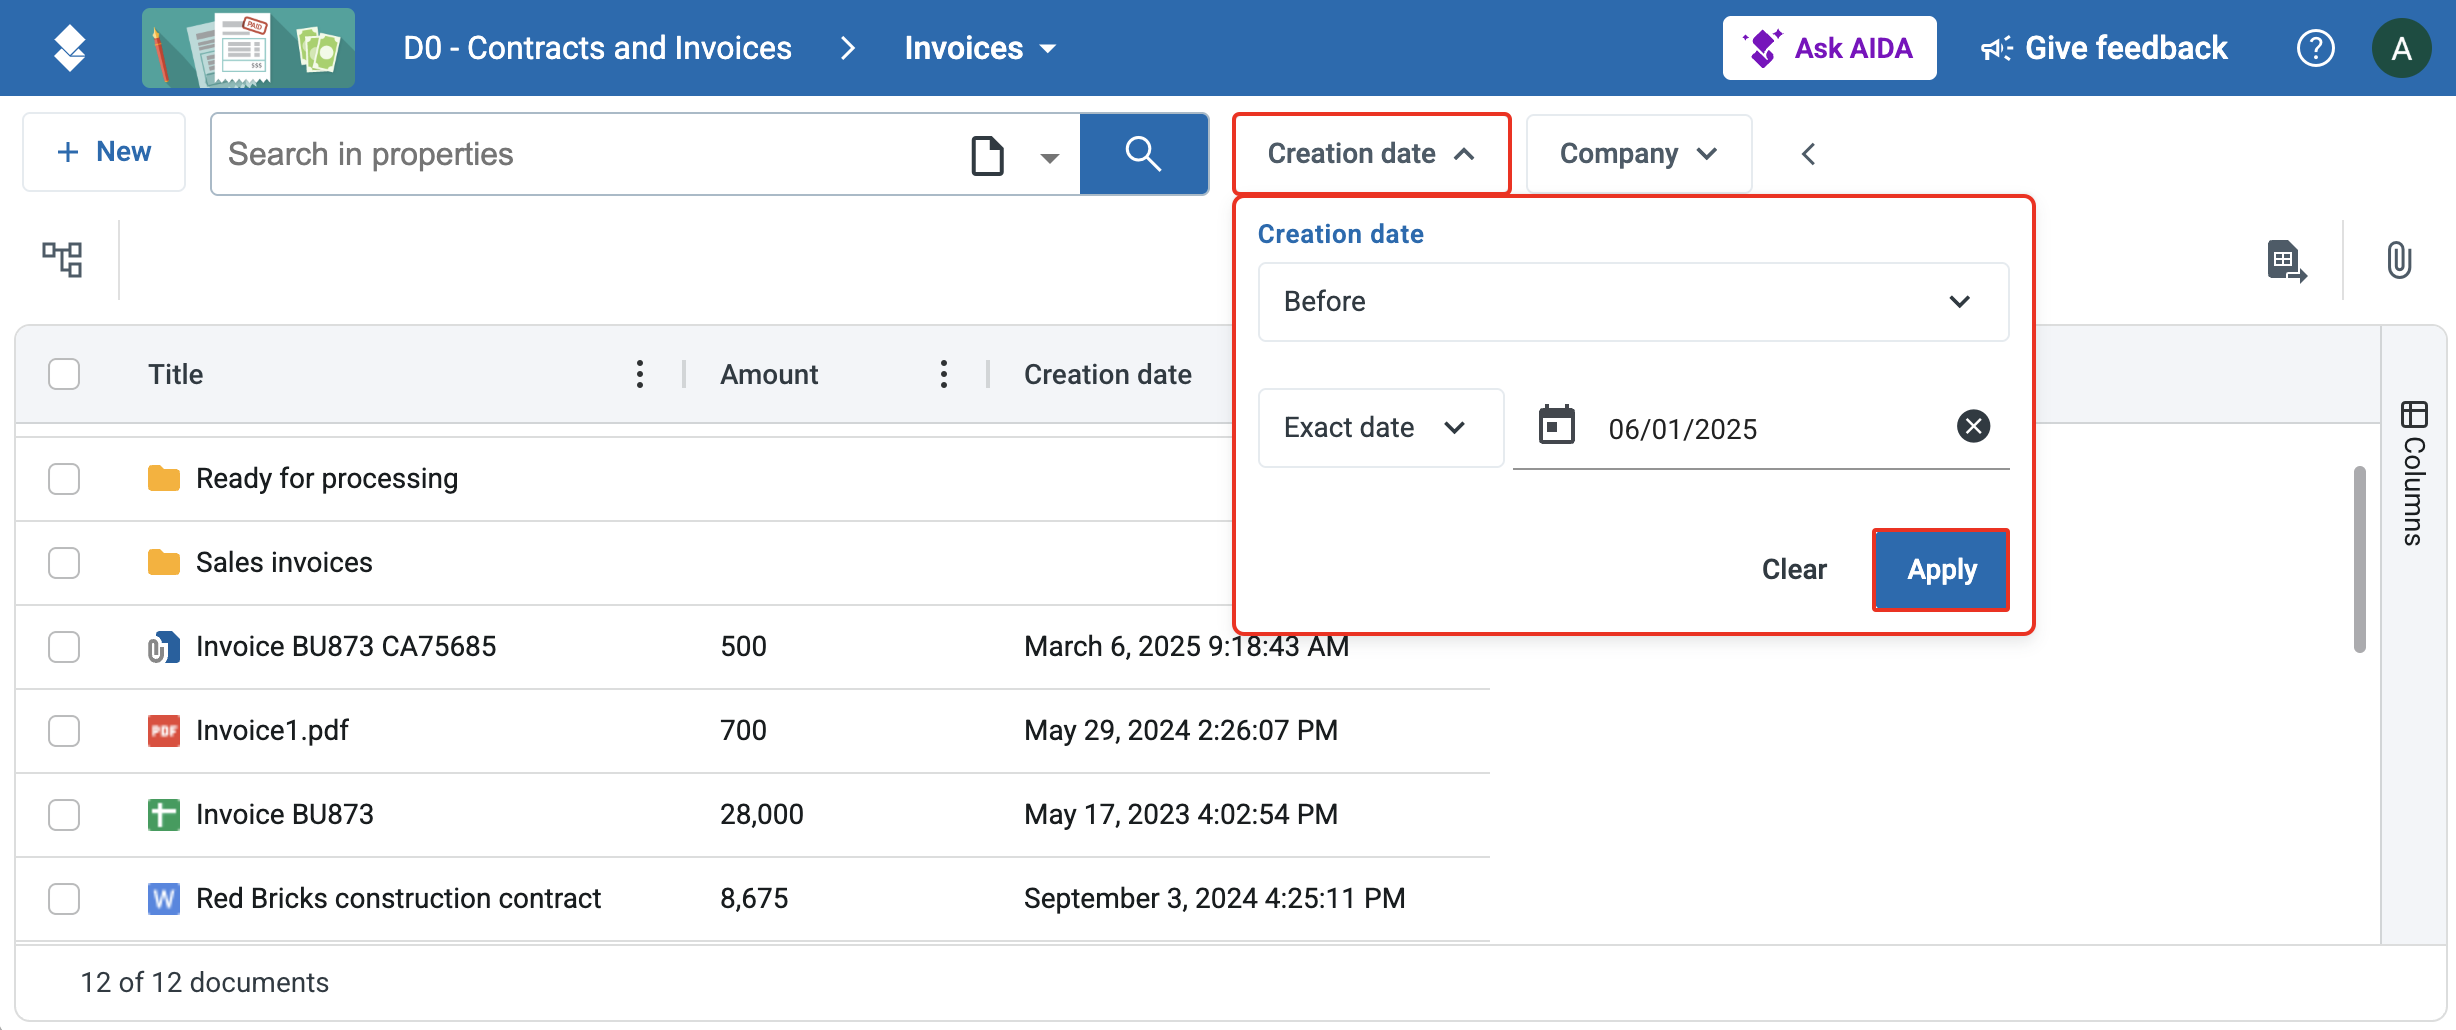This screenshot has width=2456, height=1030.
Task: Expand the Before condition dropdown
Action: [1633, 302]
